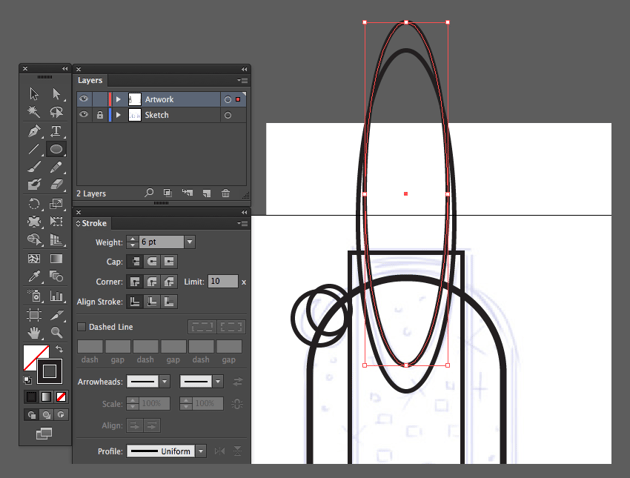
Task: Open the stroke Weight dropdown
Action: pos(190,242)
